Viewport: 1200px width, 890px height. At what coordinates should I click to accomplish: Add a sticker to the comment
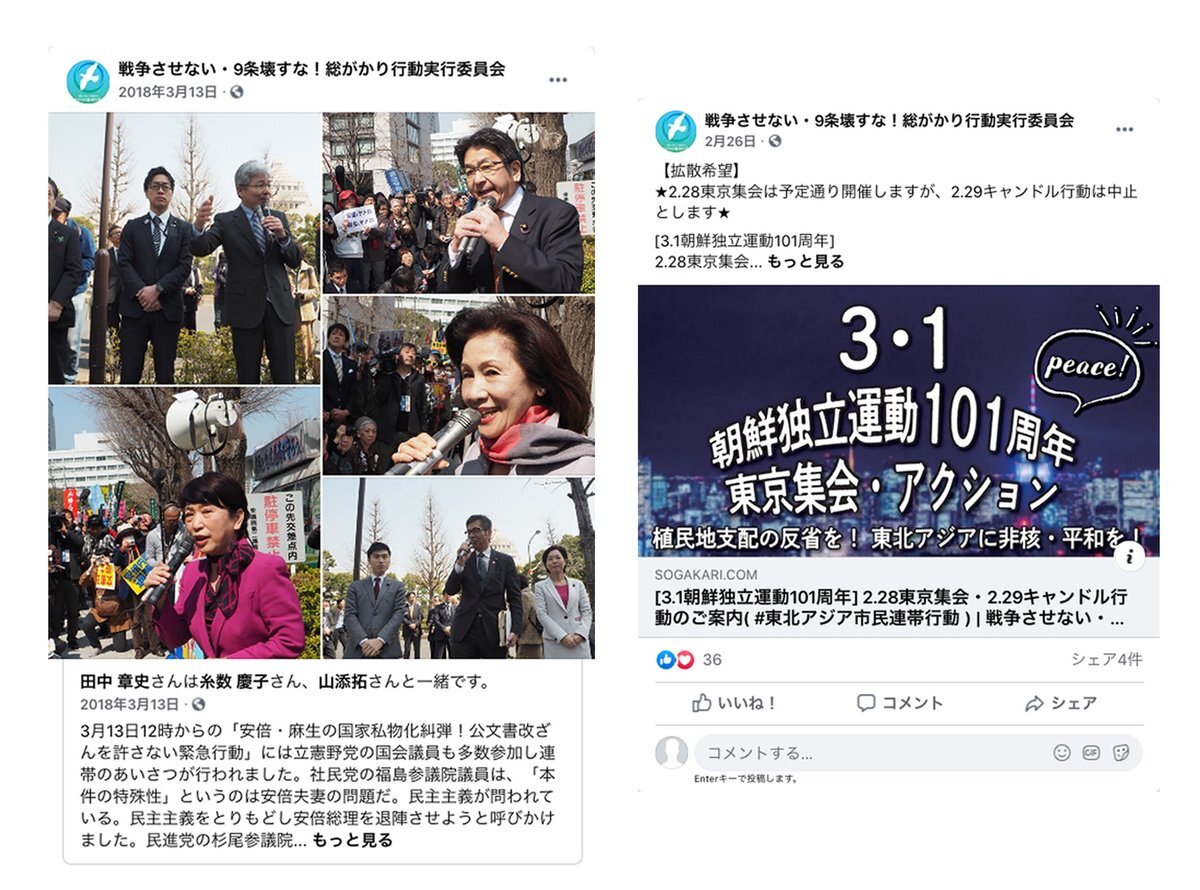coord(1121,753)
